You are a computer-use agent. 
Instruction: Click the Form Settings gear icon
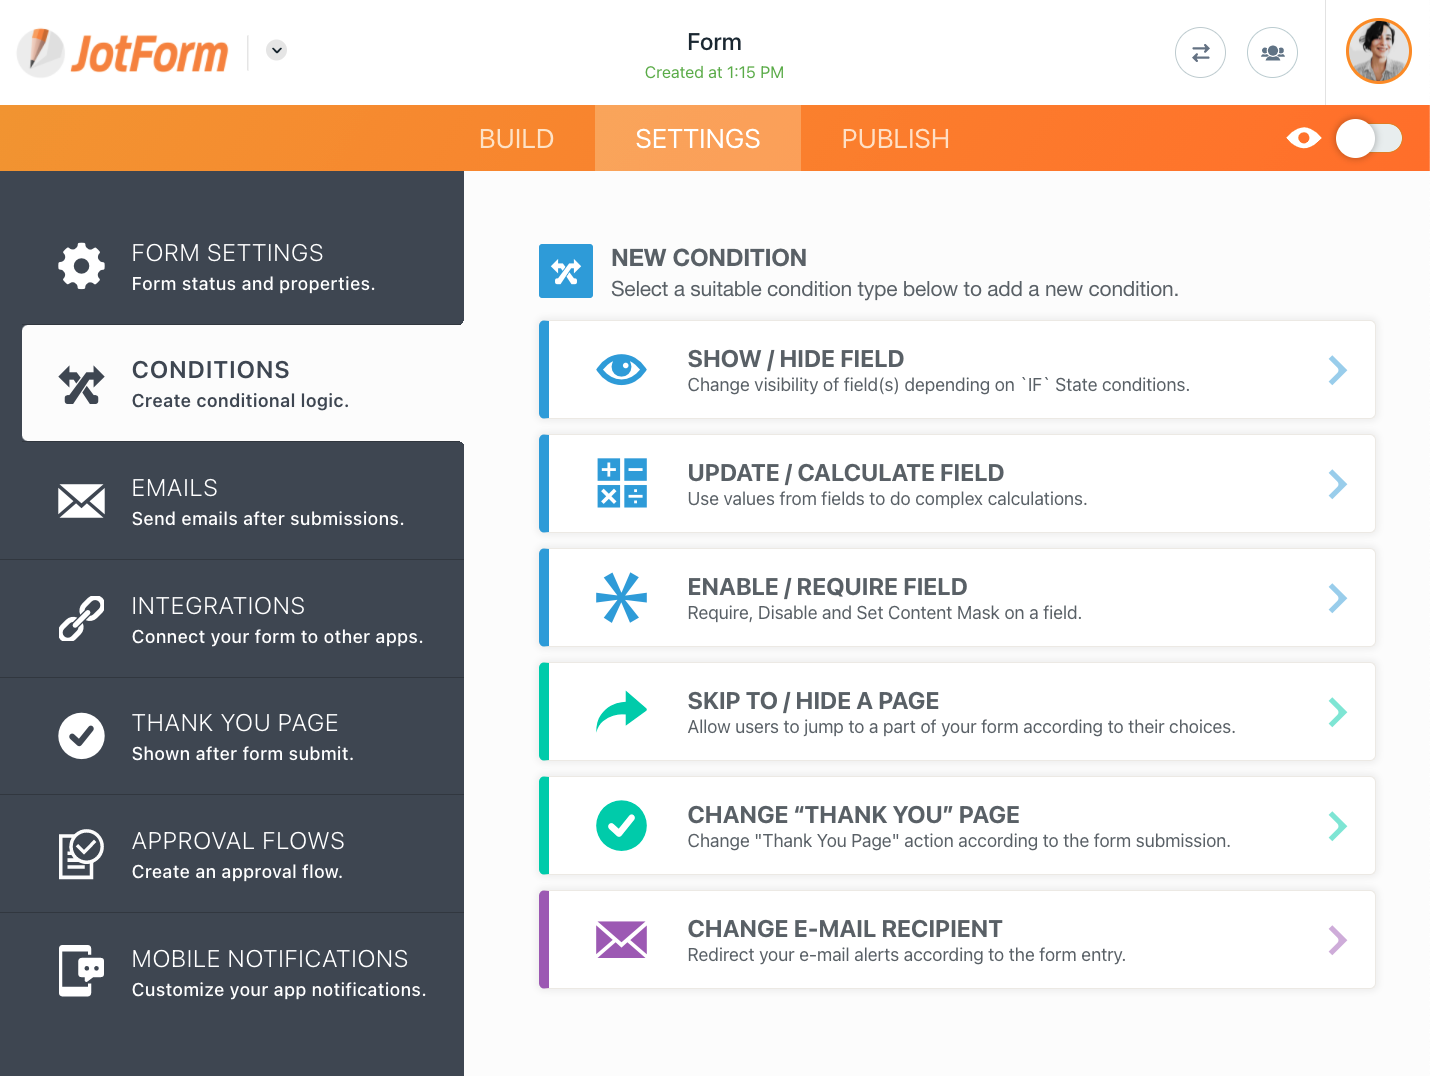(x=81, y=266)
